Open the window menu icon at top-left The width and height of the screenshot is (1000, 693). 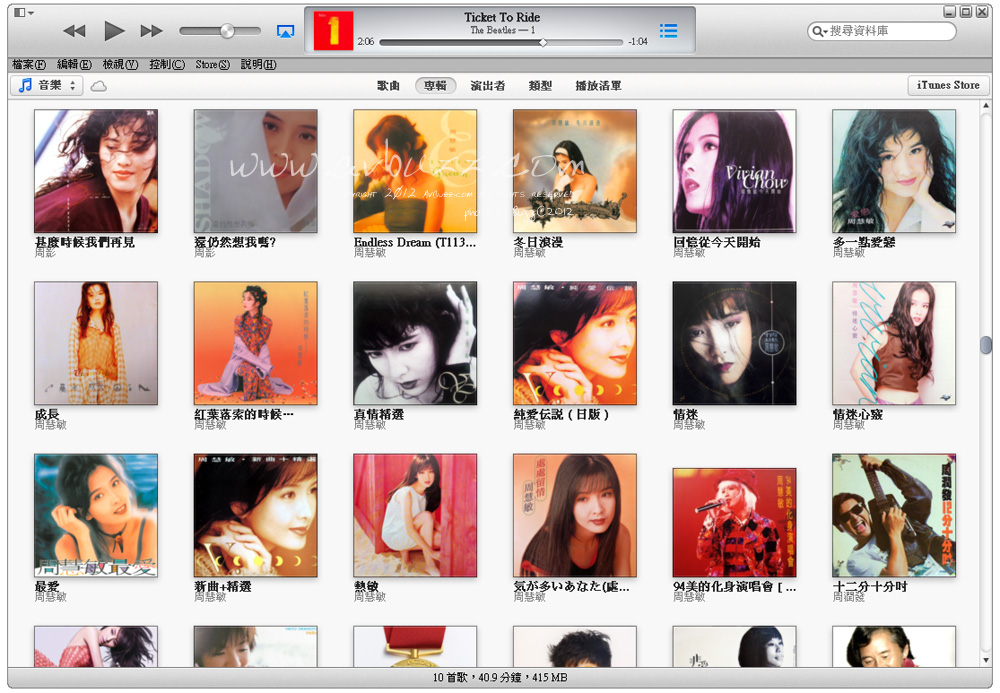[24, 12]
